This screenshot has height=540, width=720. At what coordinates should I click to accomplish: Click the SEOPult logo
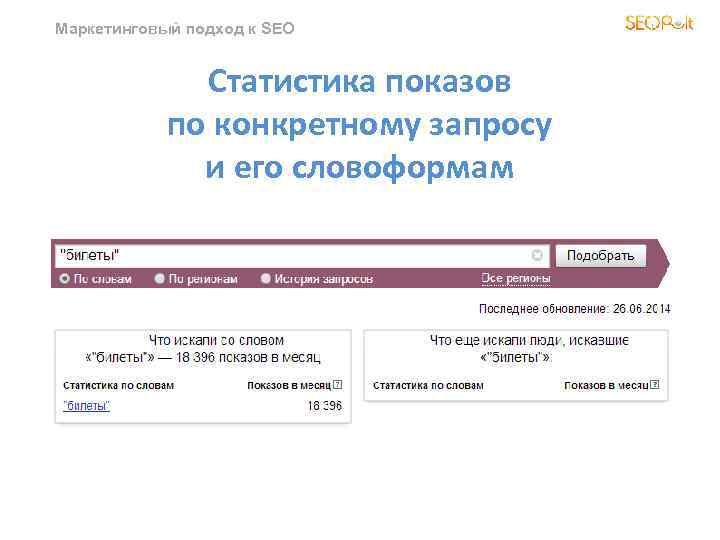pos(659,22)
